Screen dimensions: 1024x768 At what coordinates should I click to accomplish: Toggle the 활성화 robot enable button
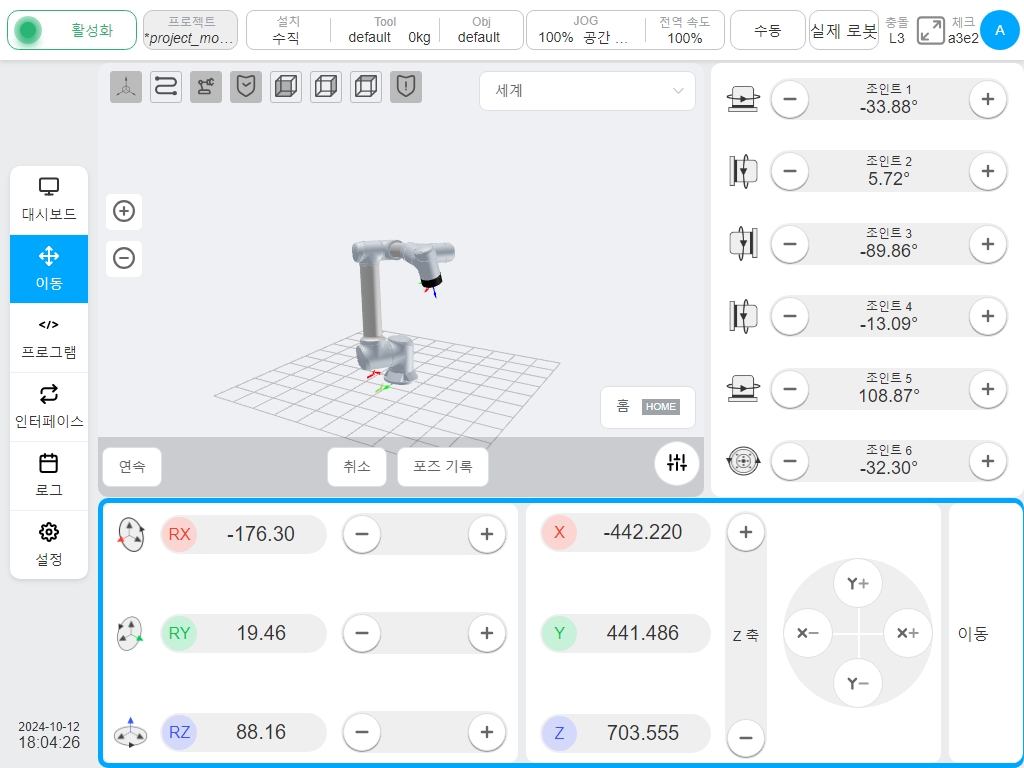pos(72,30)
